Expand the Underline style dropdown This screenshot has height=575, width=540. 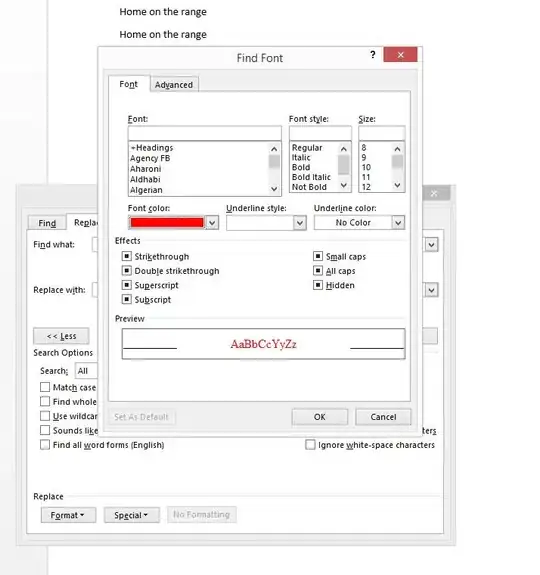(300, 223)
